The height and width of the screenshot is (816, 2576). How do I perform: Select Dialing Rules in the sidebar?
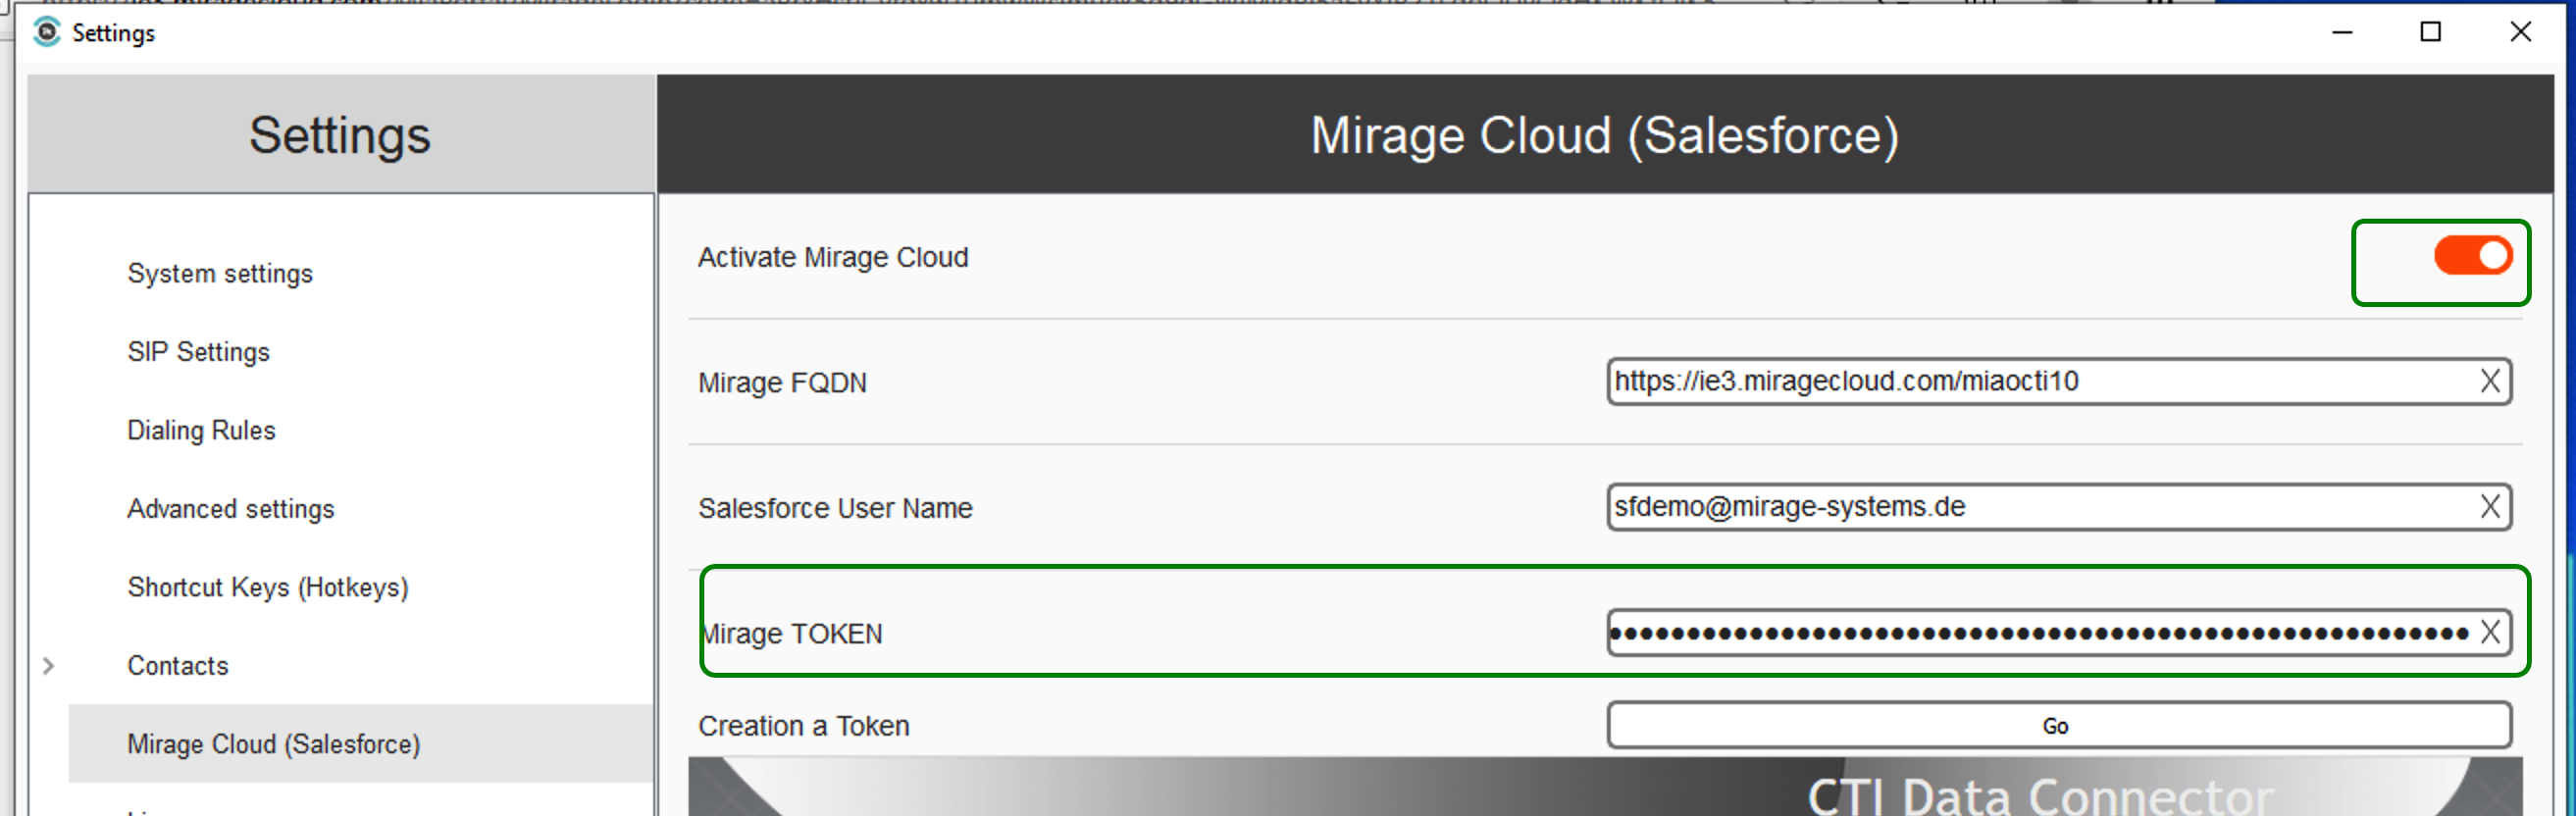point(201,430)
